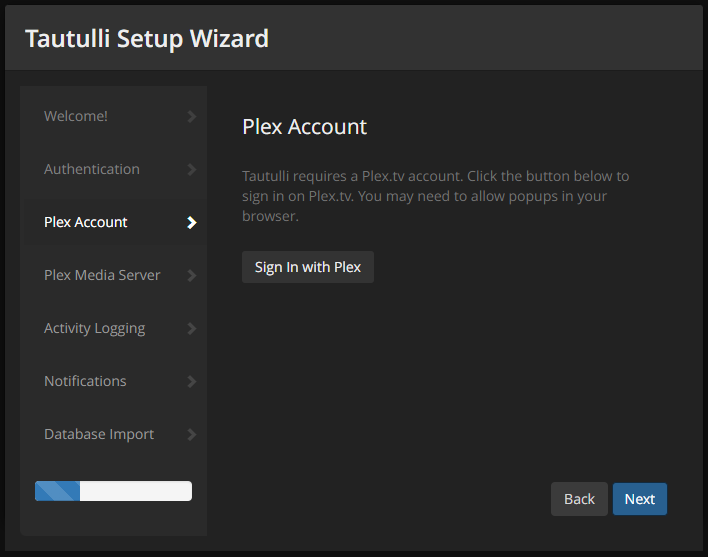This screenshot has height=557, width=708.
Task: Switch to the Activity Logging step
Action: (114, 328)
